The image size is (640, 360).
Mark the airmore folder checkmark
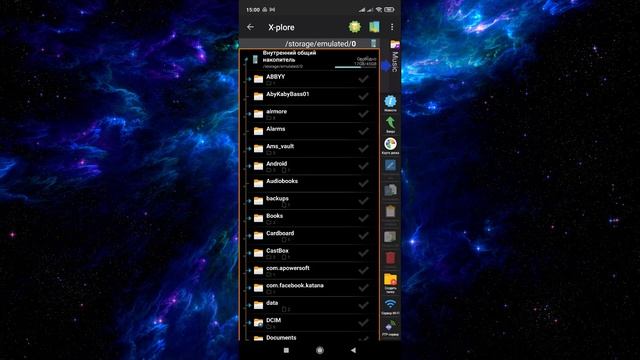coord(363,114)
